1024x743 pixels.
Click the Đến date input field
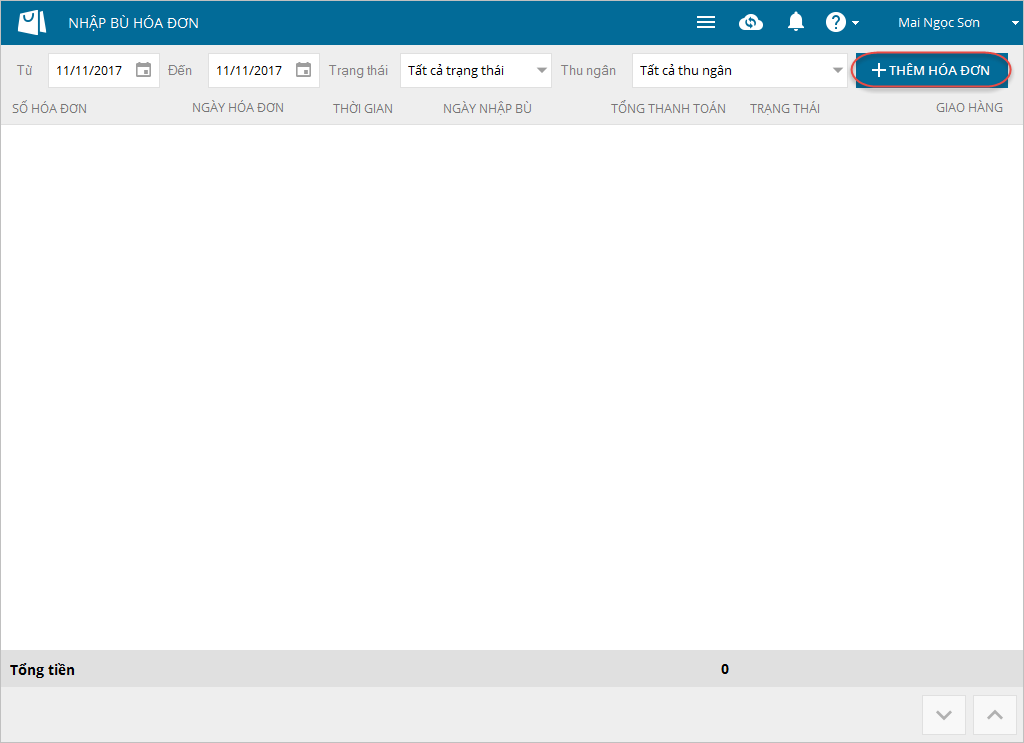tap(264, 71)
